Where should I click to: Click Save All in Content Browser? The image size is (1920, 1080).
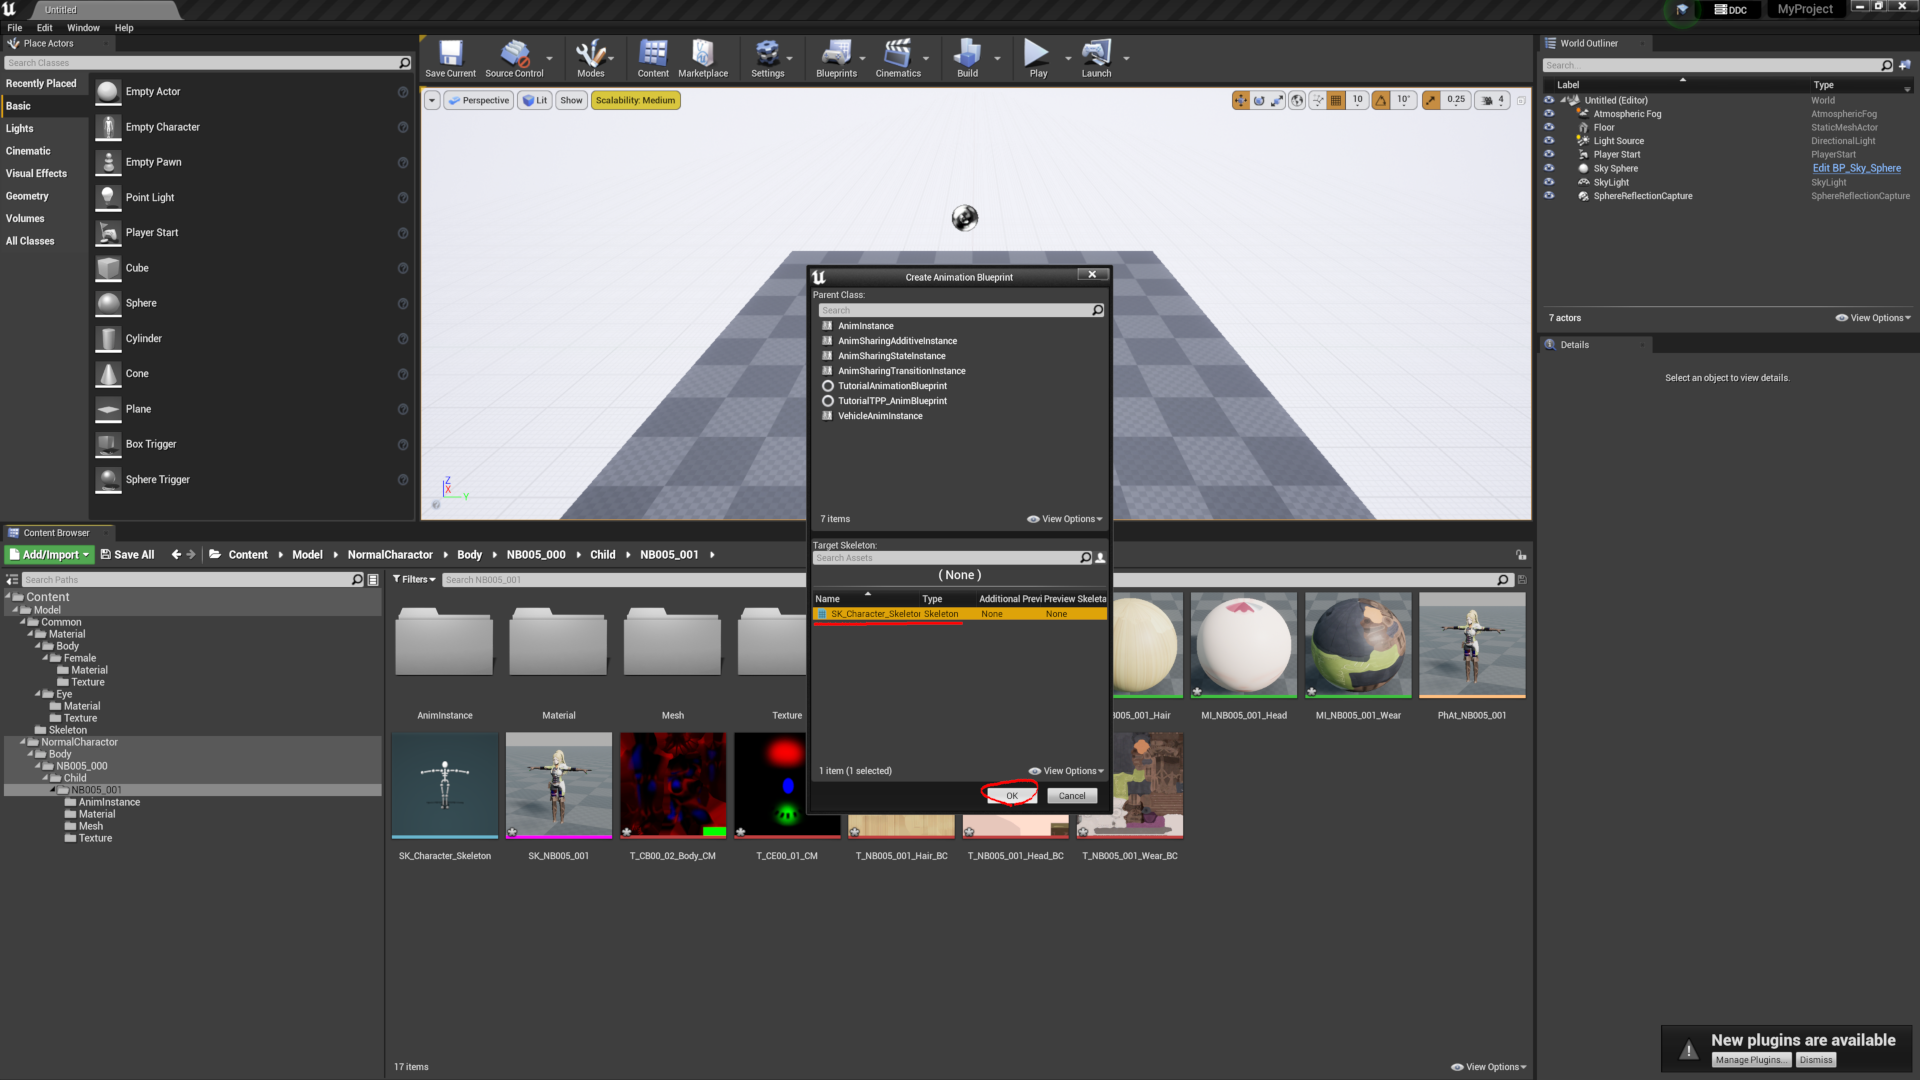[127, 554]
